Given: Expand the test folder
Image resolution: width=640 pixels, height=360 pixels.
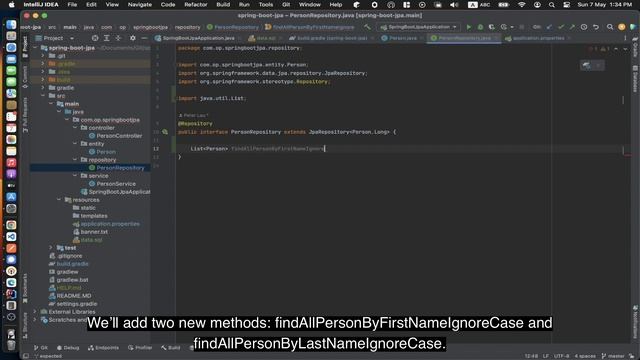Looking at the screenshot, I should (x=51, y=248).
